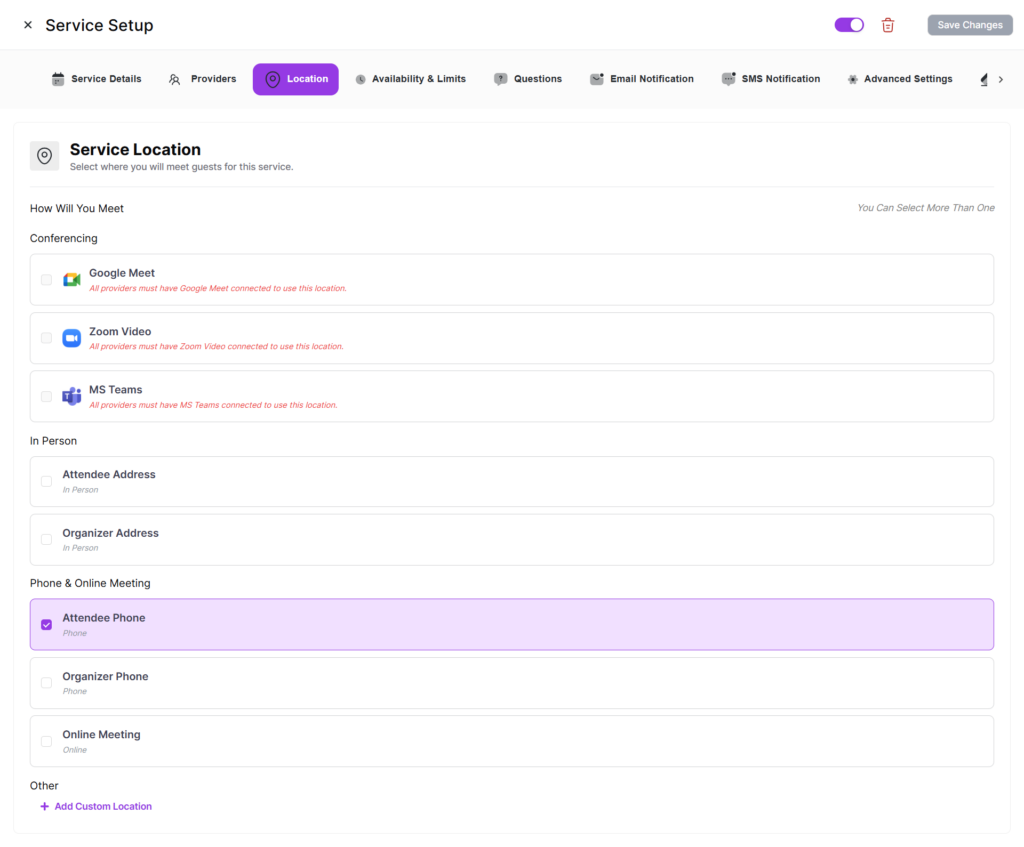Select the Organizer Phone location row
The width and height of the screenshot is (1024, 847).
tap(511, 683)
